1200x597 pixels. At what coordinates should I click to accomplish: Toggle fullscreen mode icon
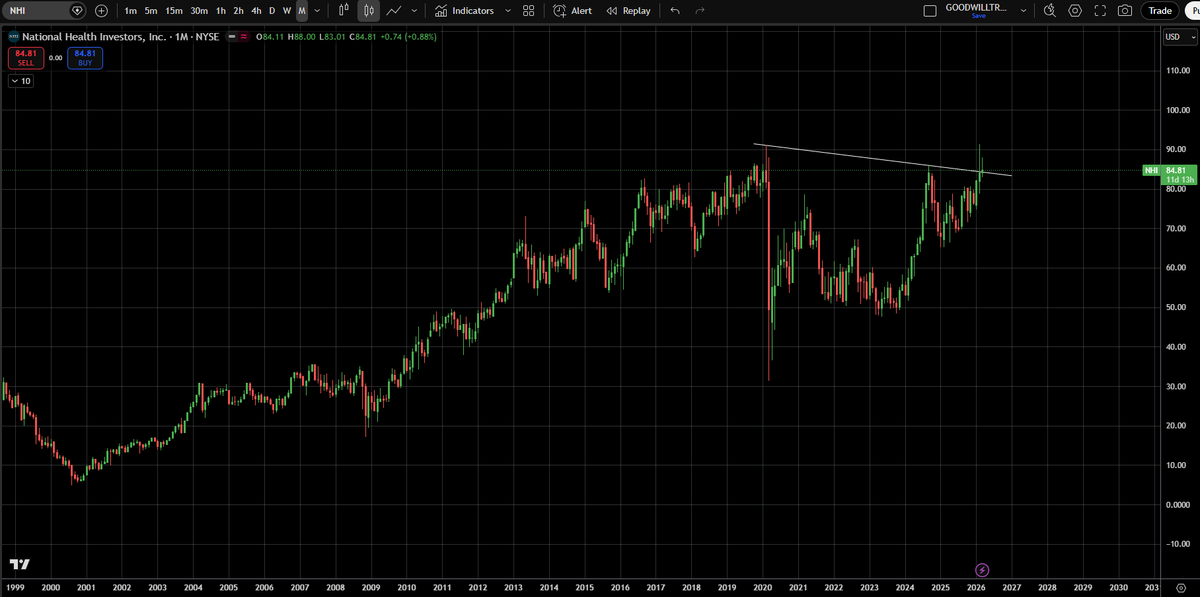point(1100,10)
